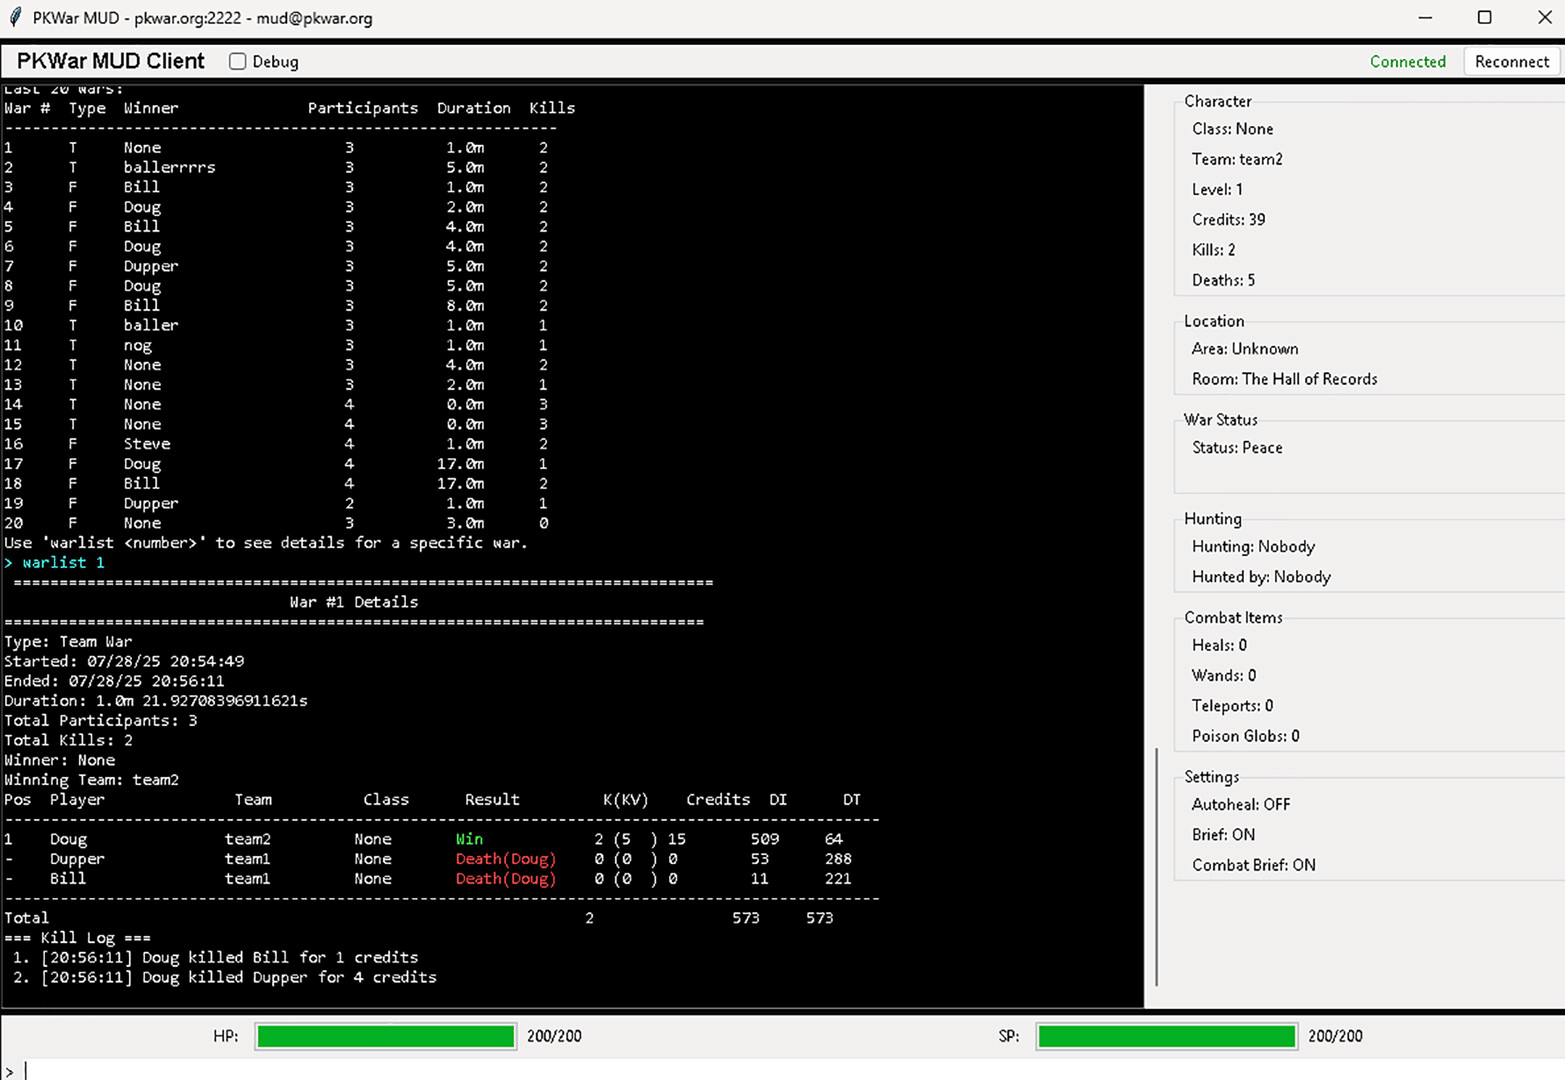The image size is (1565, 1080).
Task: Close the PKWar MUD window
Action: [1543, 18]
